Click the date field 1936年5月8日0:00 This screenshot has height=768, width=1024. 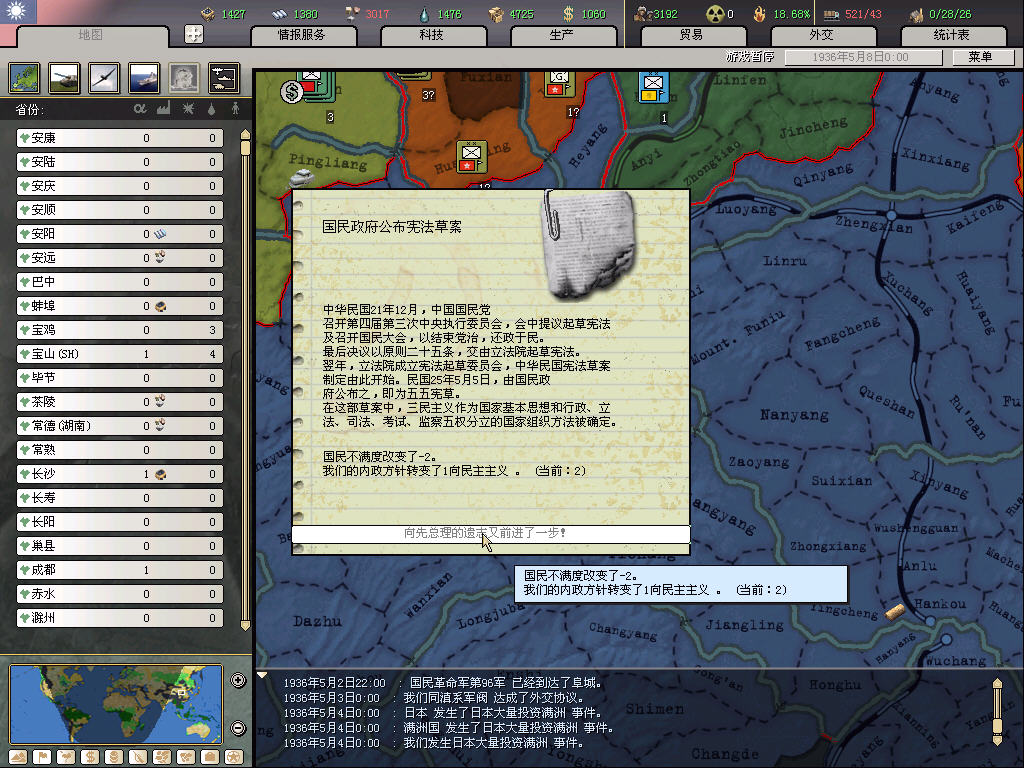coord(863,57)
